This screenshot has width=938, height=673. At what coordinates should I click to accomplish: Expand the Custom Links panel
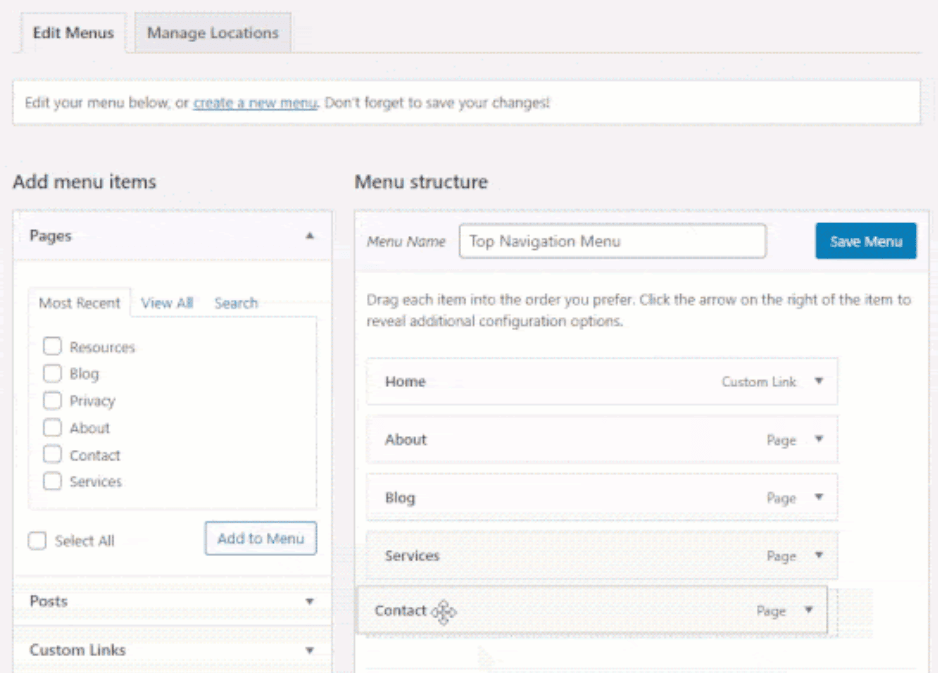pyautogui.click(x=309, y=650)
